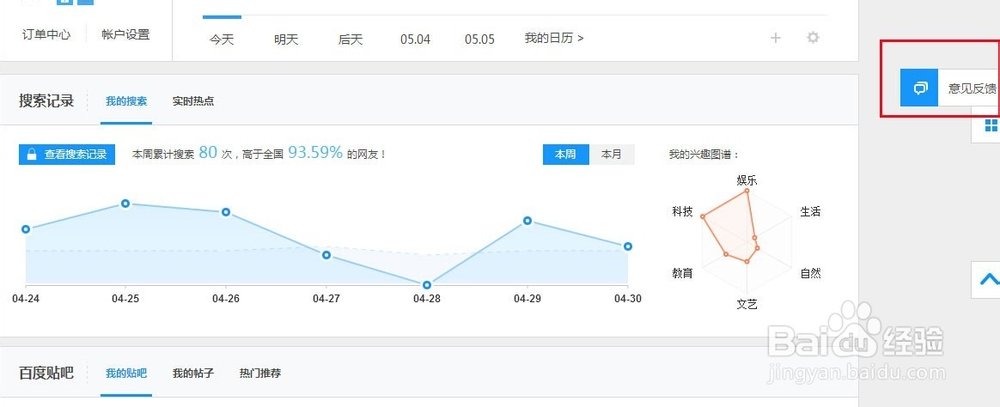Click the 04-29 data point on chart
Image resolution: width=1000 pixels, height=407 pixels.
(527, 220)
